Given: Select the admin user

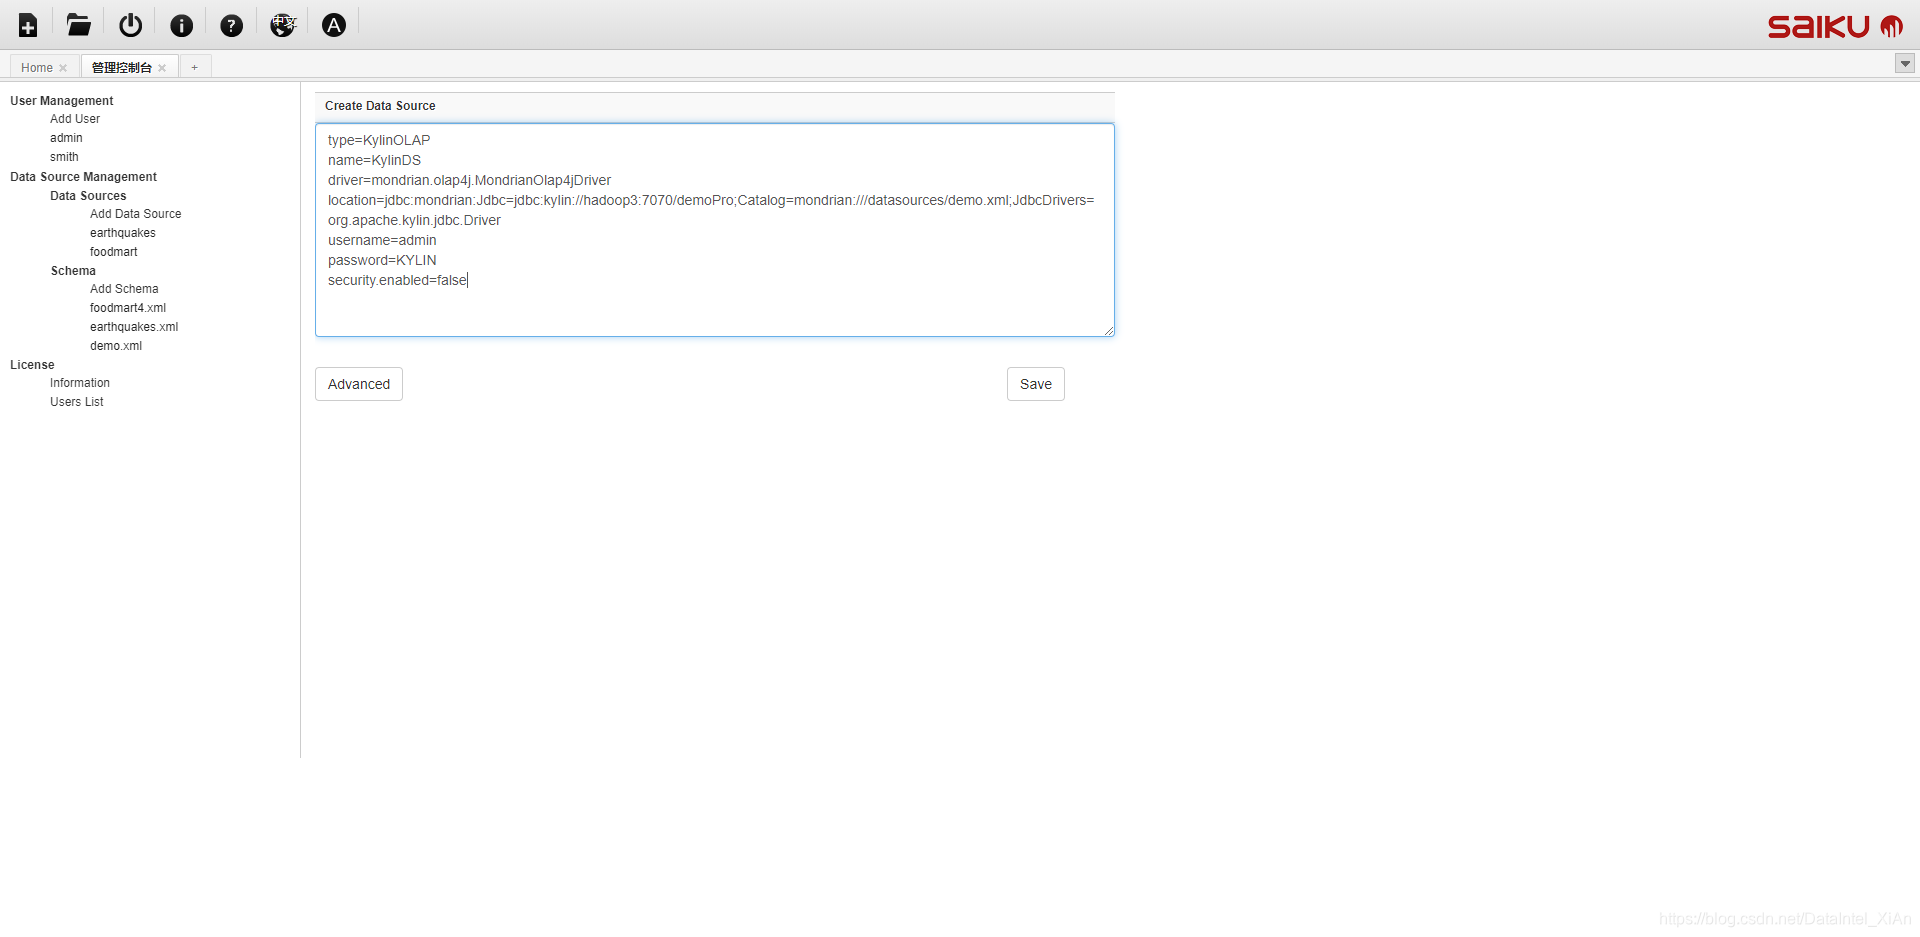Looking at the screenshot, I should pos(66,138).
